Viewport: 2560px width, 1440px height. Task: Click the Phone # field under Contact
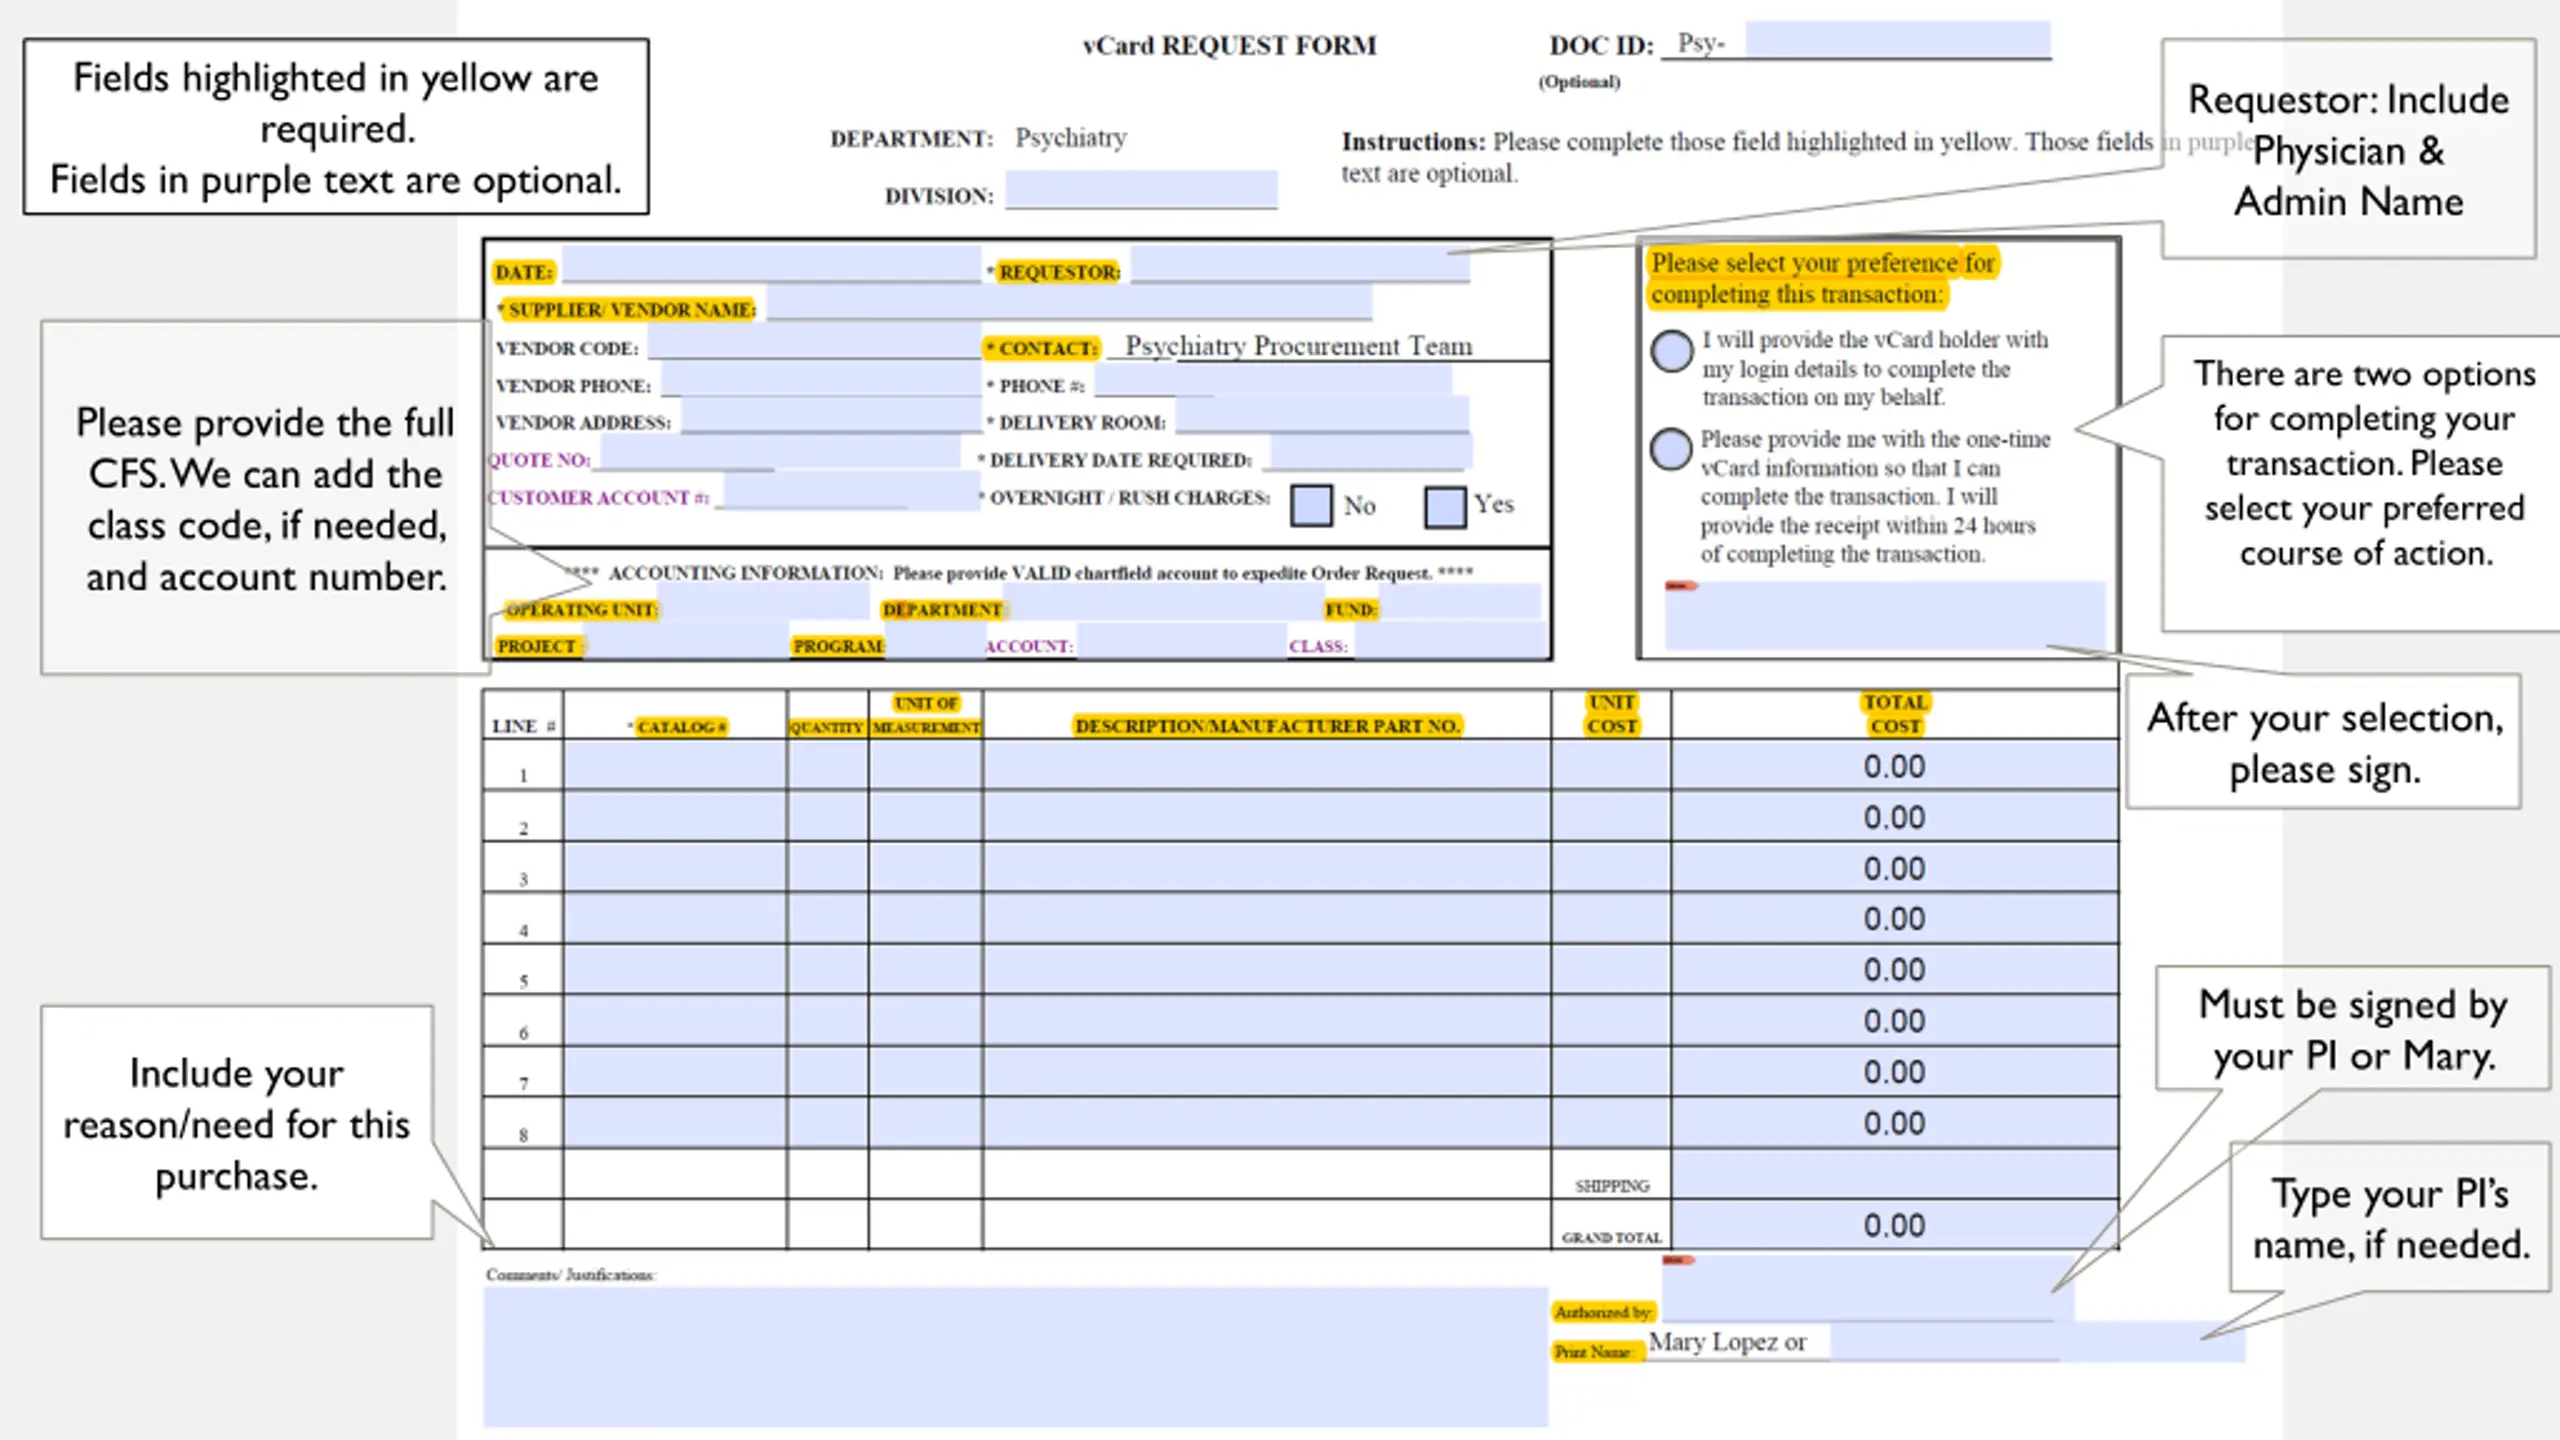(x=1273, y=380)
